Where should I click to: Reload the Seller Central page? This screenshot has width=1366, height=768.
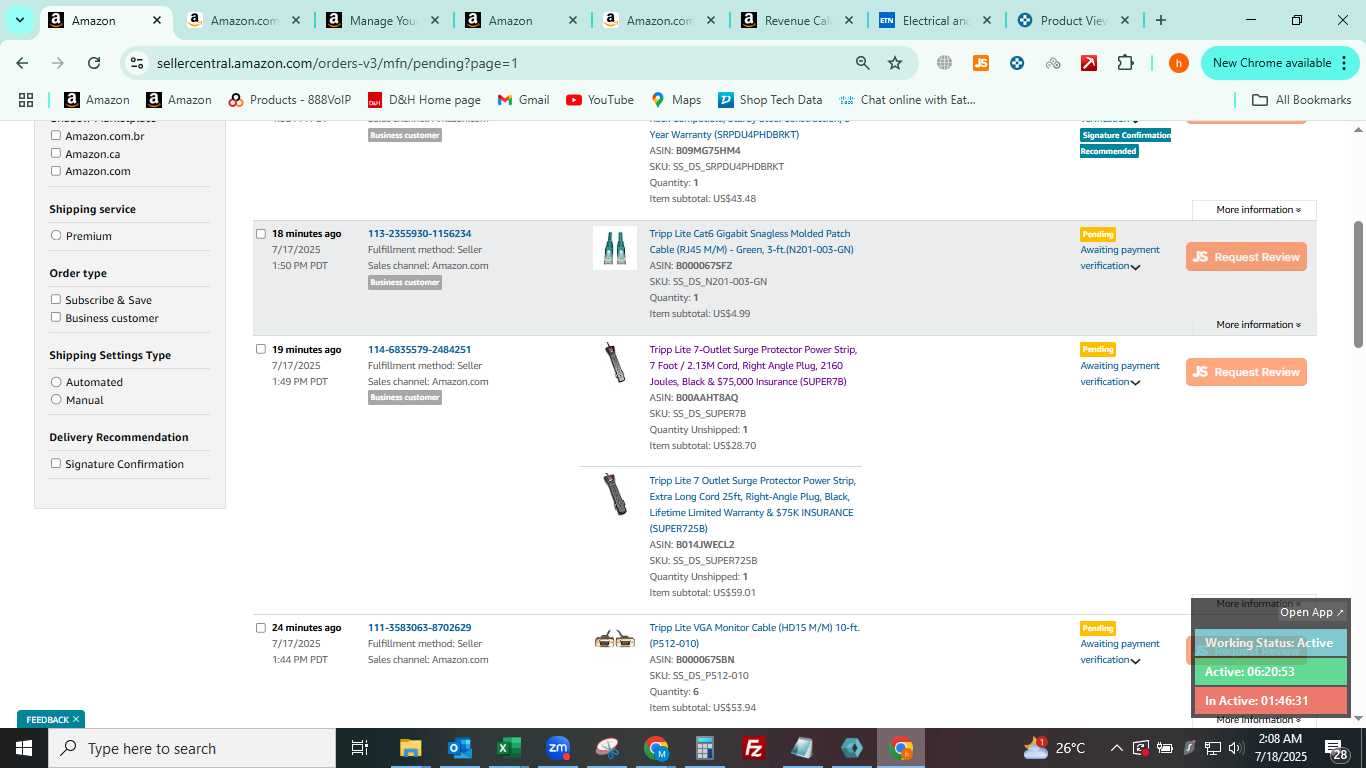click(94, 63)
